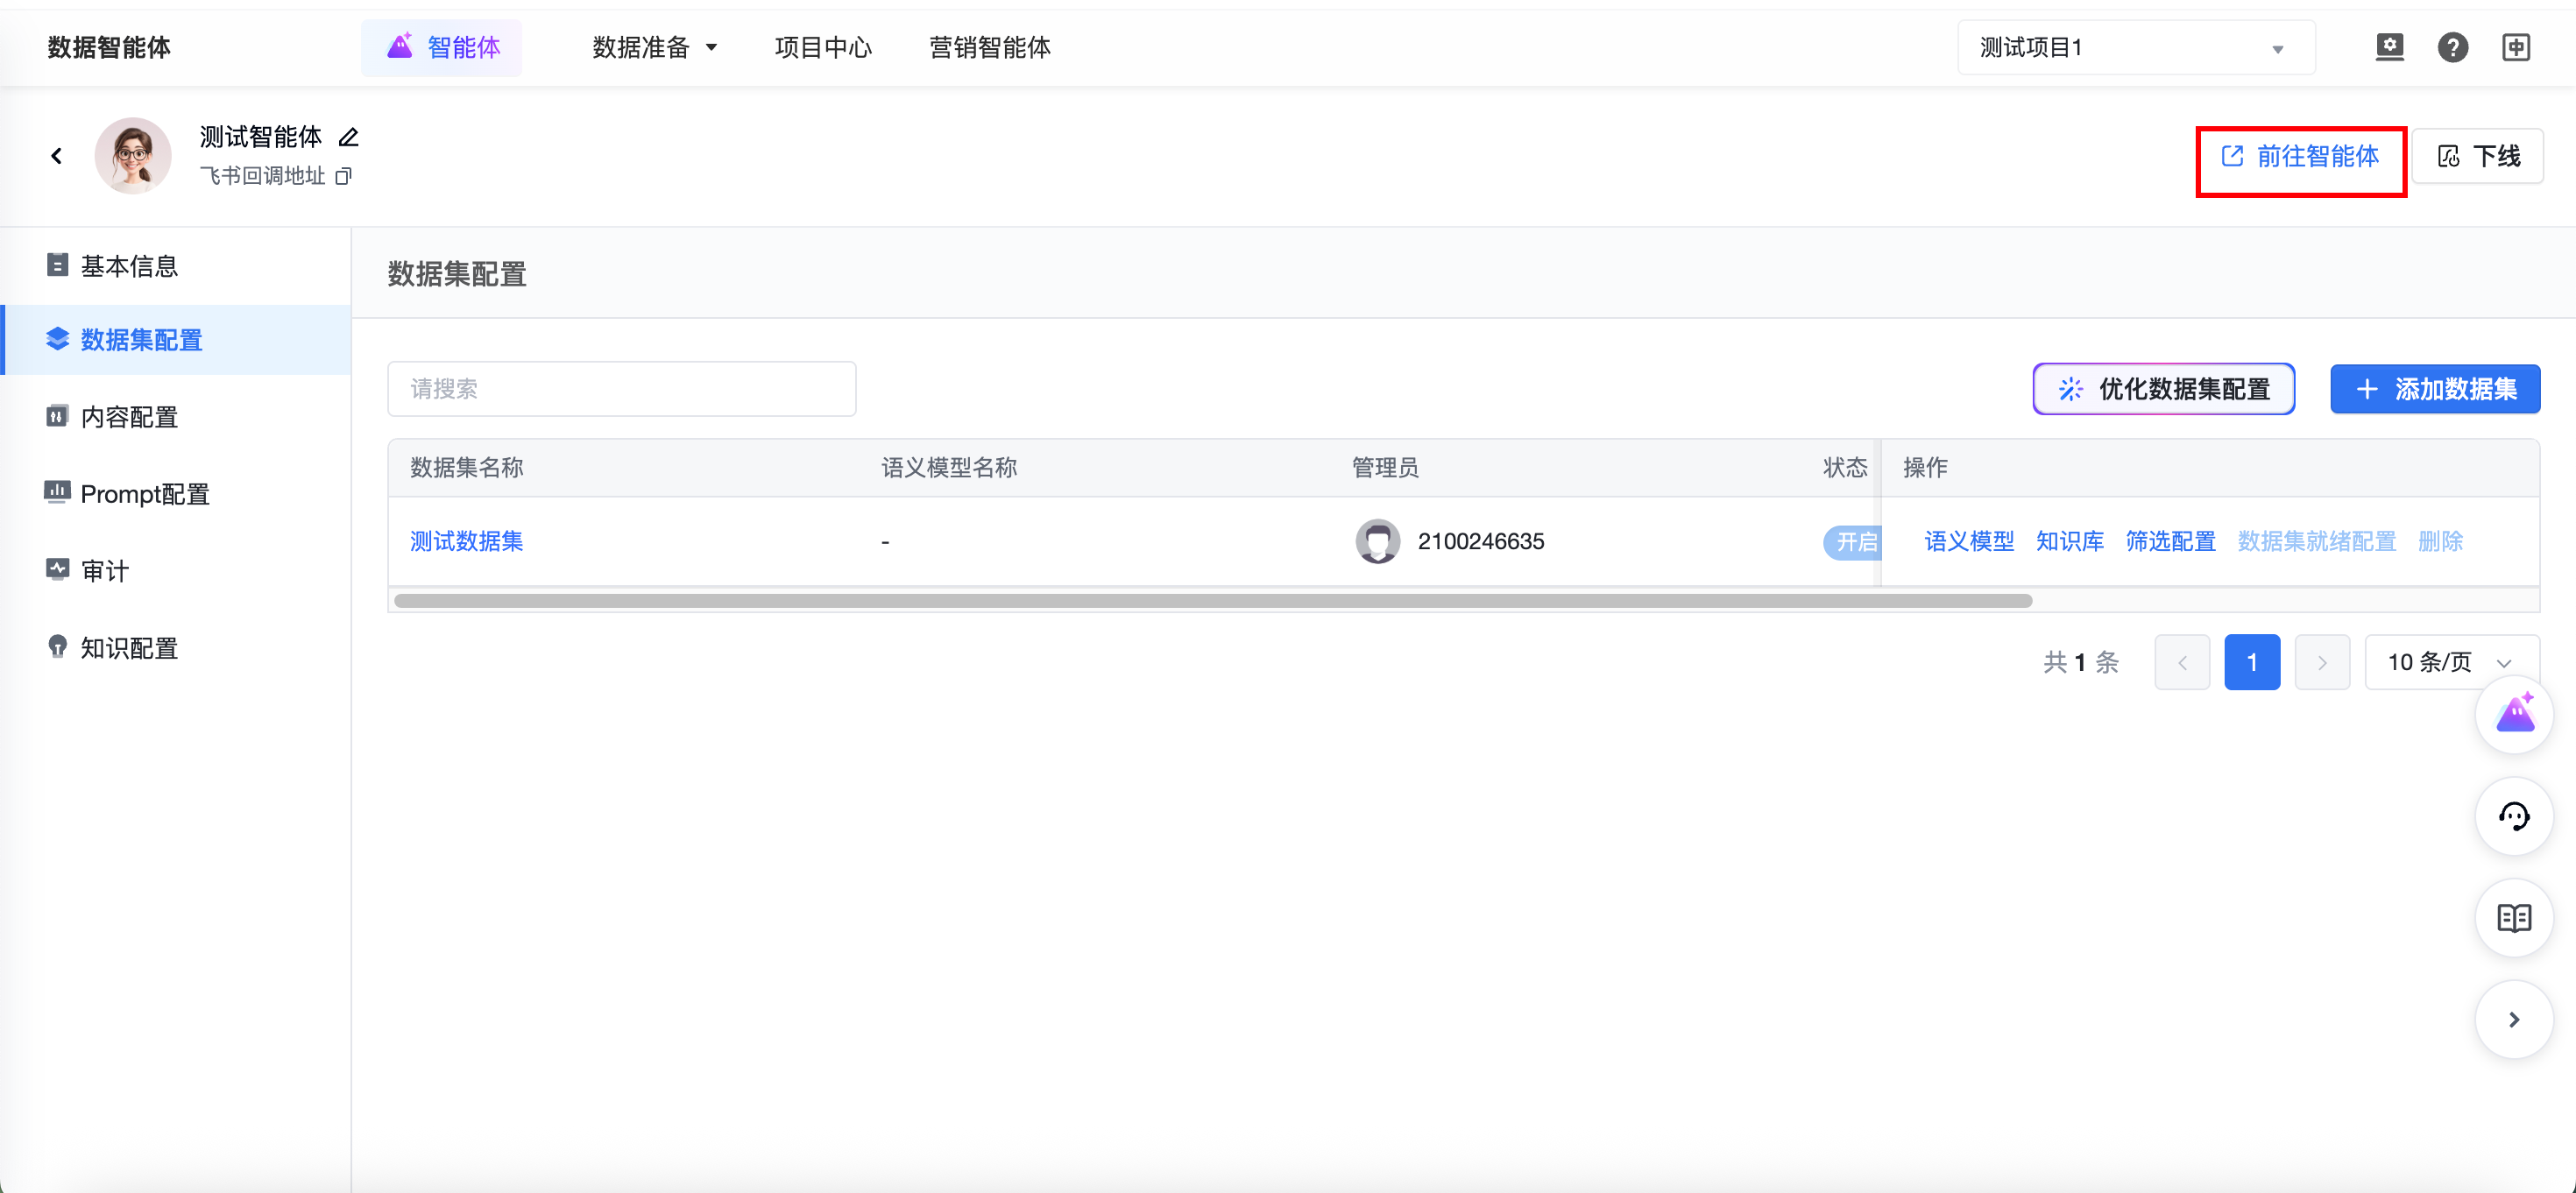Click the settings monitor icon in header
This screenshot has height=1193, width=2576.
point(2389,47)
